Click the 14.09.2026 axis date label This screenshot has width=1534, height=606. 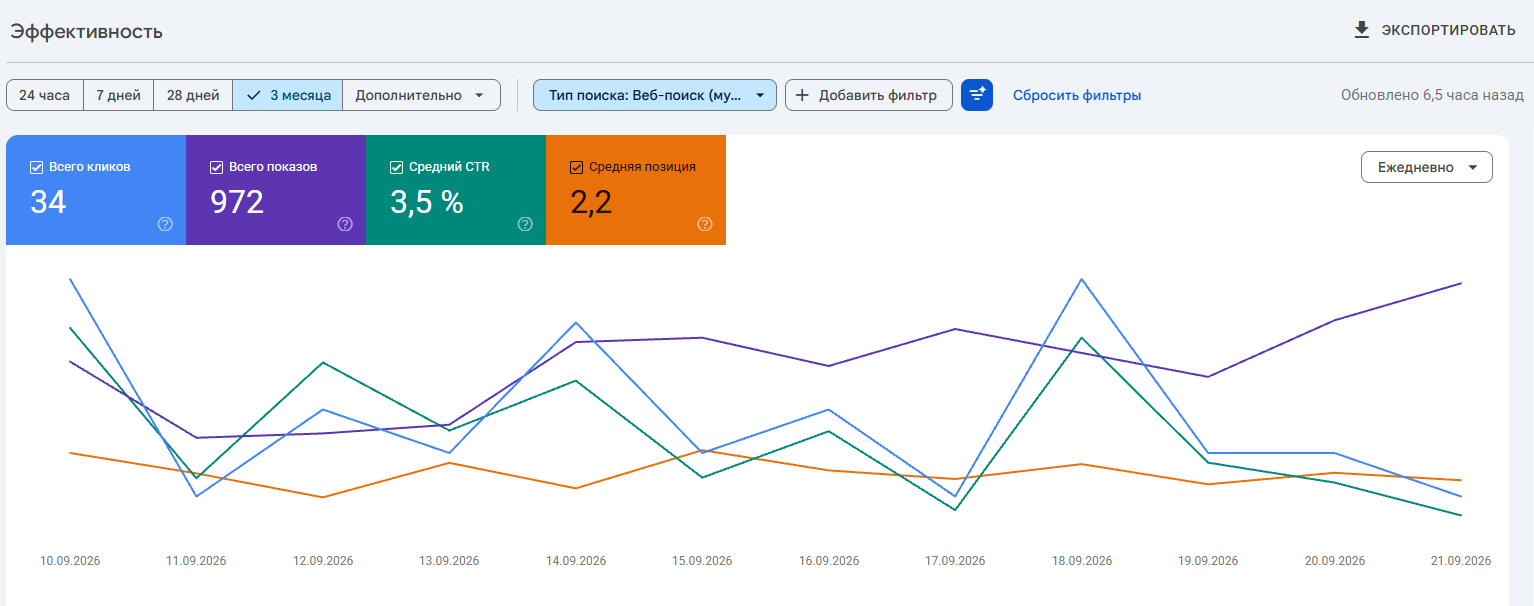(576, 561)
